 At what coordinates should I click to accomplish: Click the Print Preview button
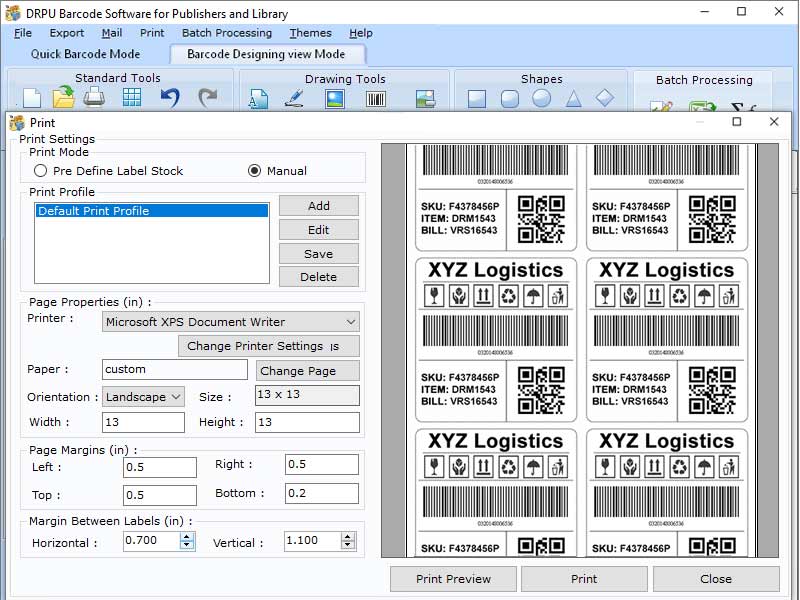[x=451, y=578]
